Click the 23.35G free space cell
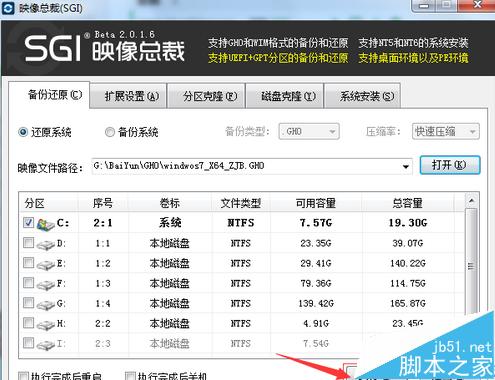Viewport: 495px width, 380px height. tap(316, 243)
